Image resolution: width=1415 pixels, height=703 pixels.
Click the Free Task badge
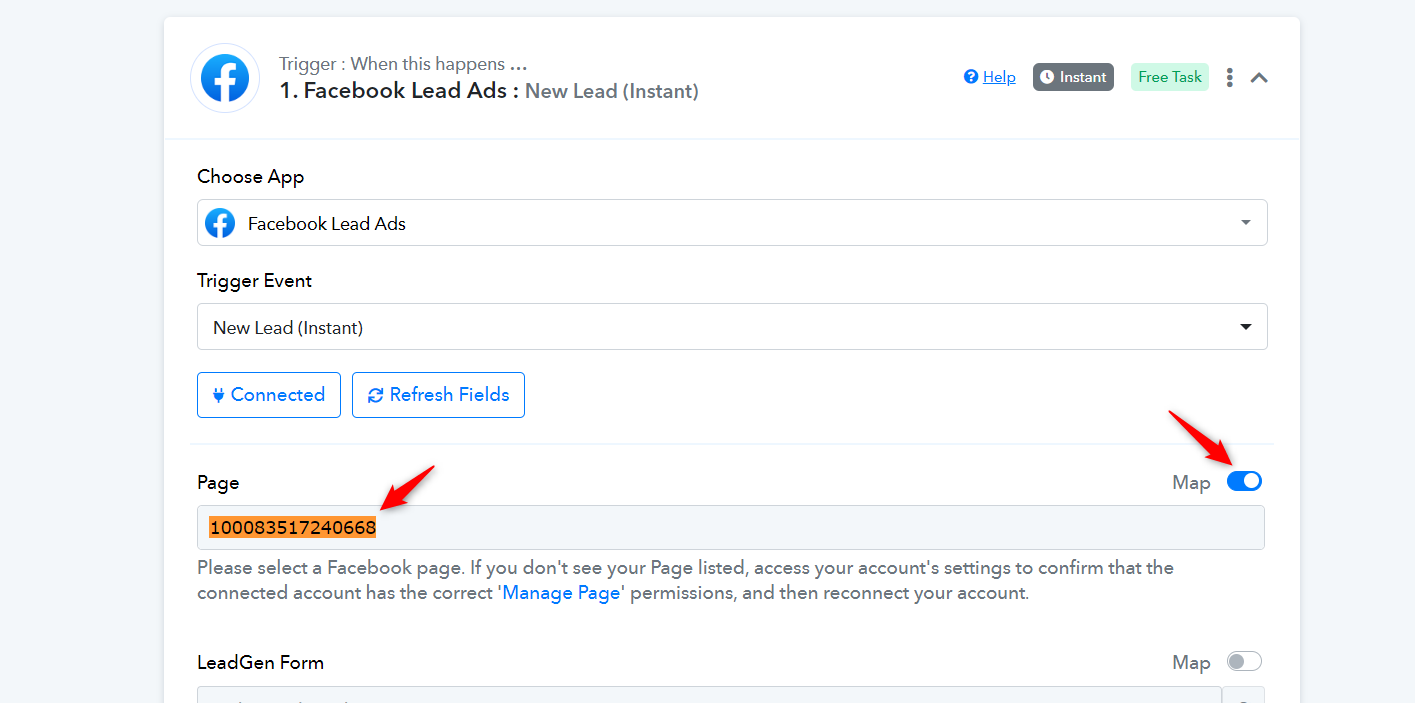click(x=1170, y=77)
